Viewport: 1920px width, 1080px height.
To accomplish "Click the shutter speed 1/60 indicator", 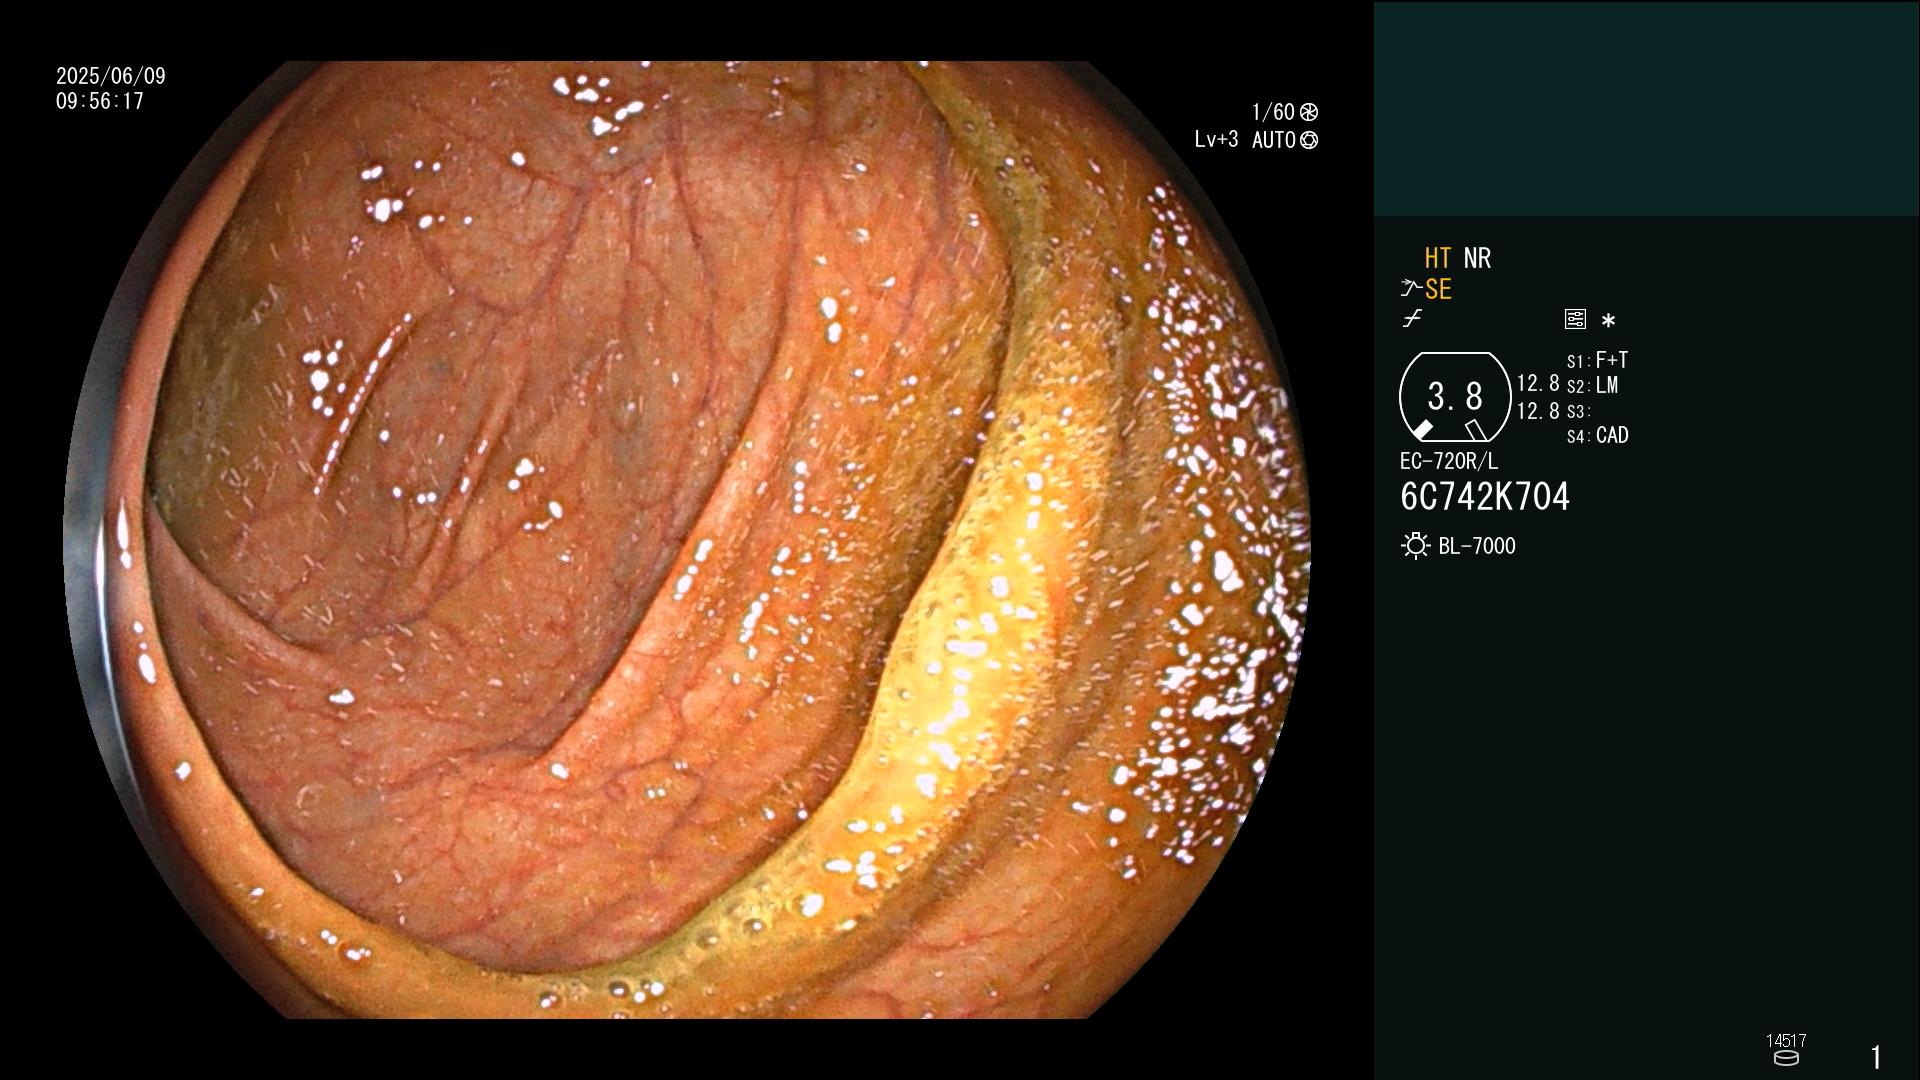I will tap(1273, 112).
